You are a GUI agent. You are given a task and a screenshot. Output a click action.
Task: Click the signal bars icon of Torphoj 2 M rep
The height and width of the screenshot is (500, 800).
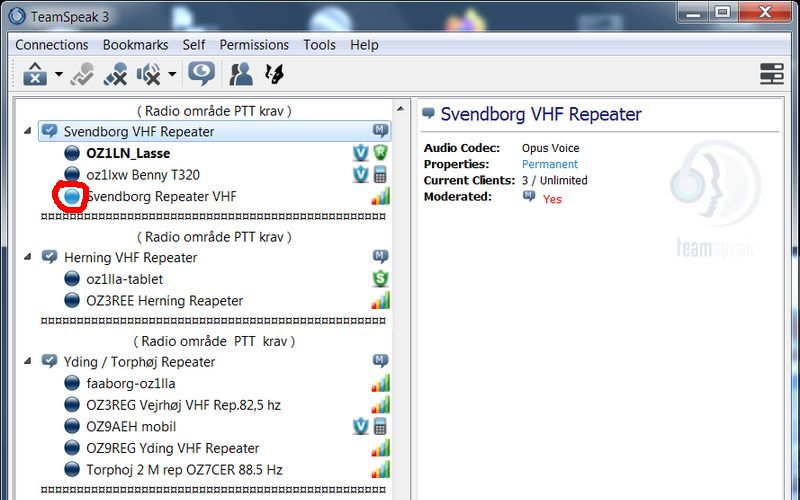pyautogui.click(x=380, y=469)
